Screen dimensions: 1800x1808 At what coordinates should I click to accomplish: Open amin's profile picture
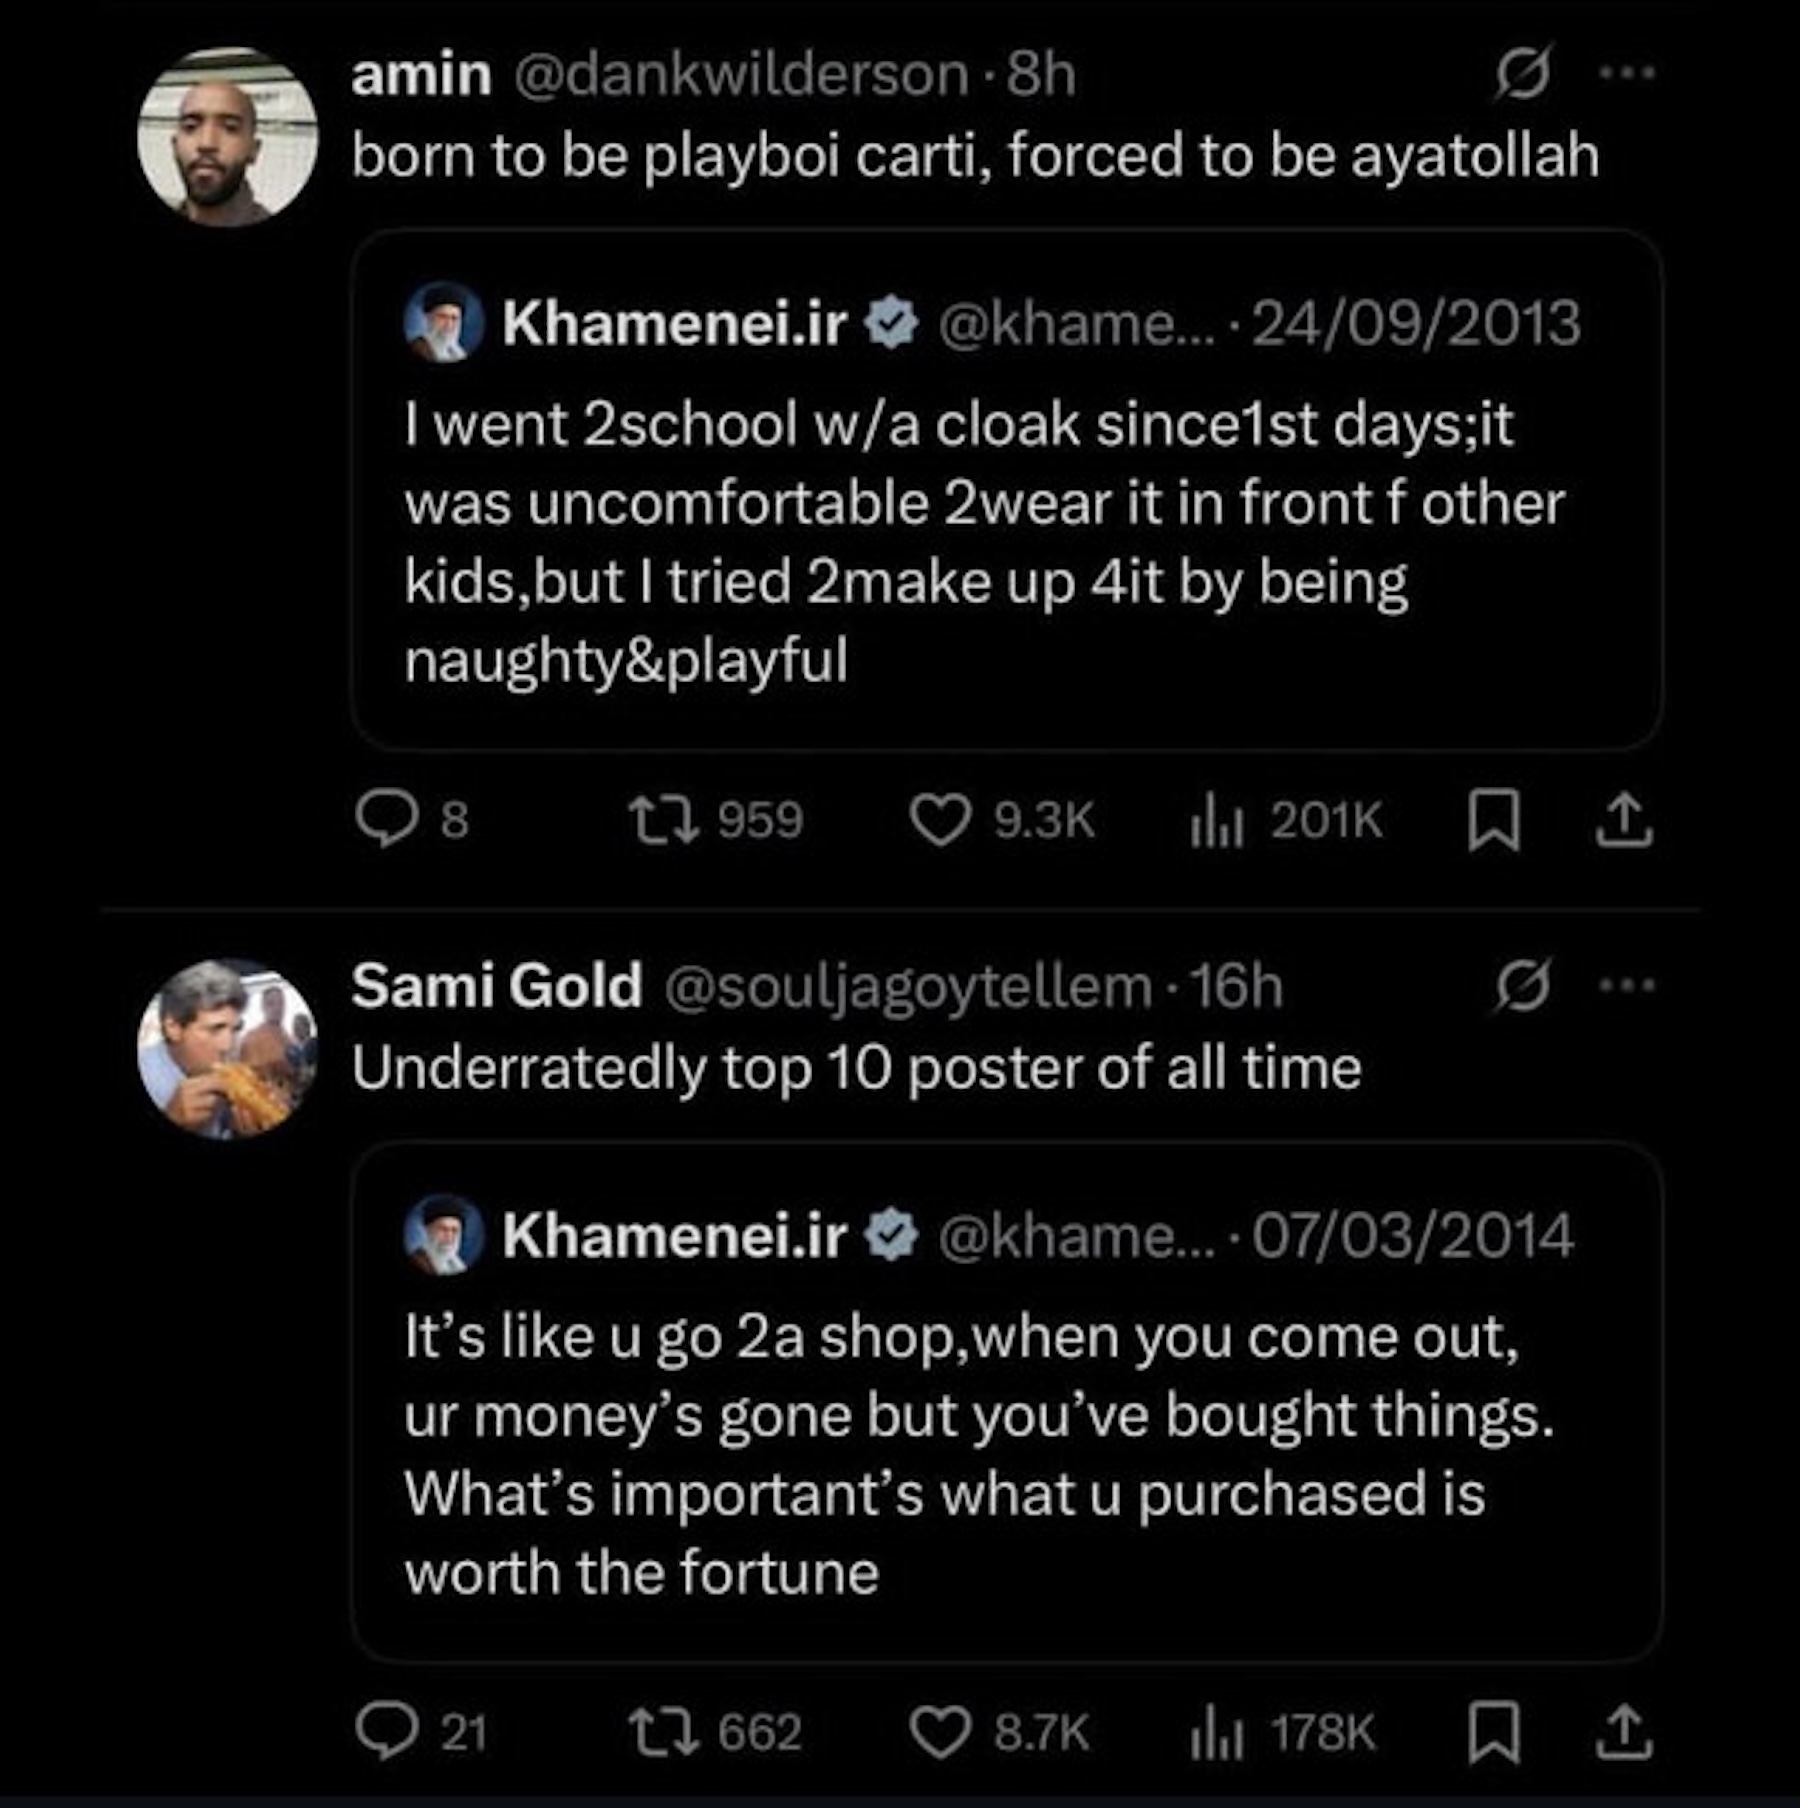[x=228, y=137]
